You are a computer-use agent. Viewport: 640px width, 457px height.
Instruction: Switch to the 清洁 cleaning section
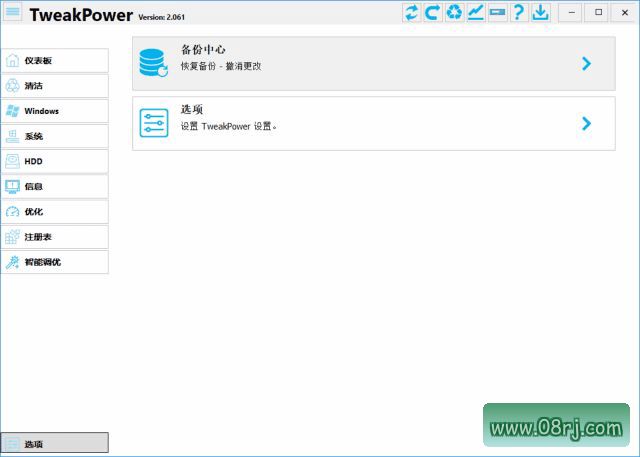[55, 85]
